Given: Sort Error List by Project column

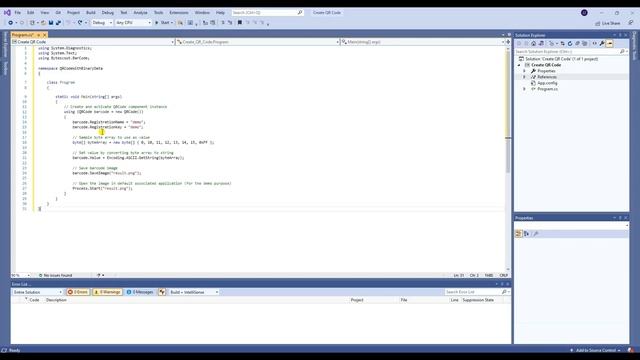Looking at the screenshot, I should (x=357, y=300).
